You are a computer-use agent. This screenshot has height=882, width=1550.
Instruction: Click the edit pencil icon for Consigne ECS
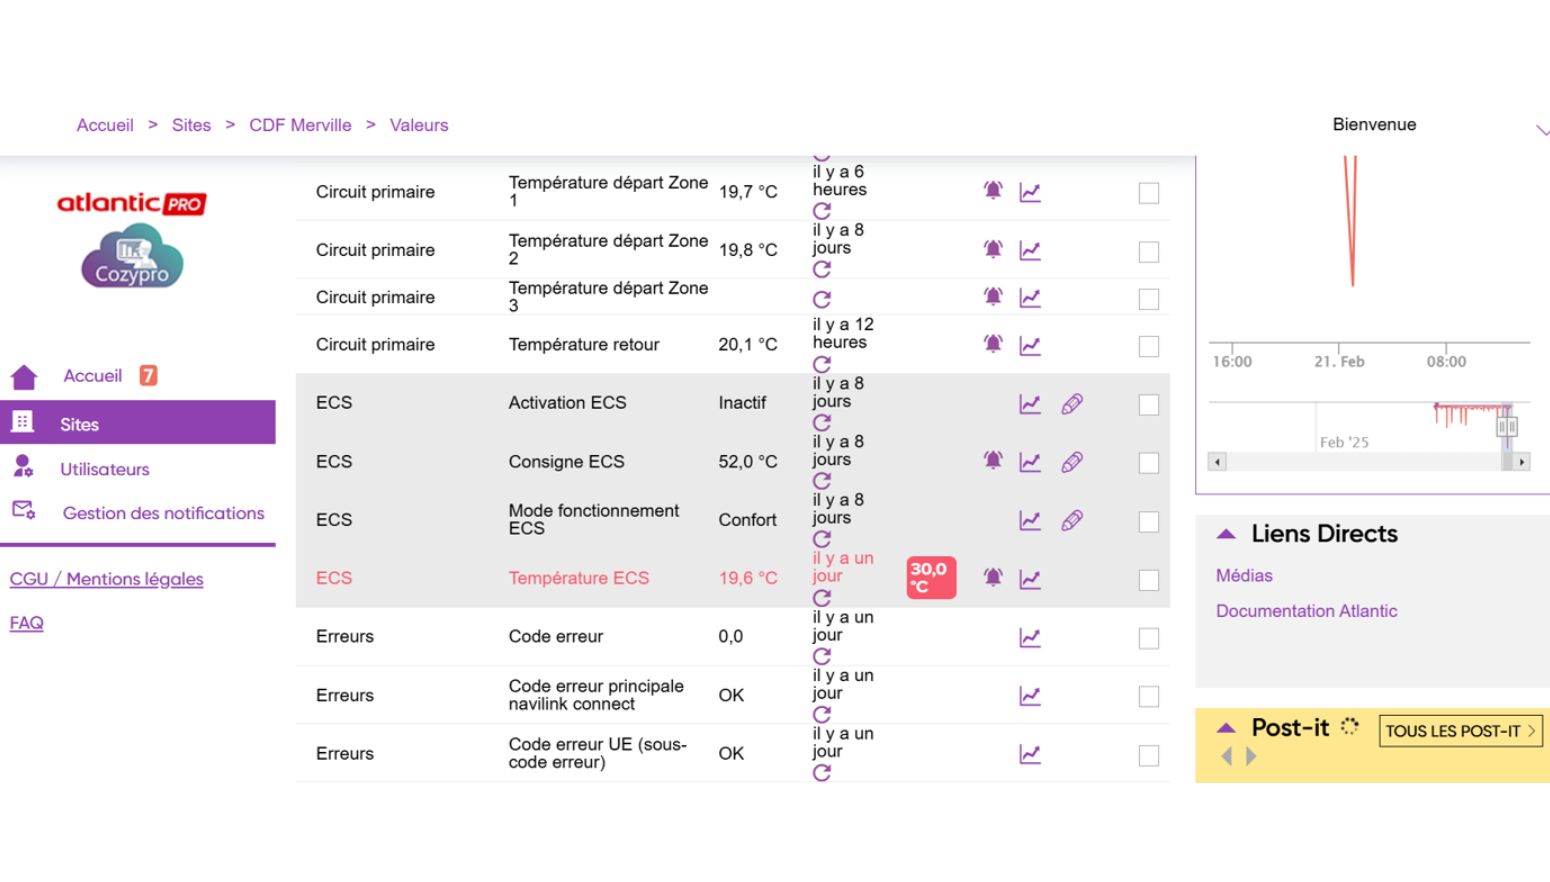[x=1071, y=462]
